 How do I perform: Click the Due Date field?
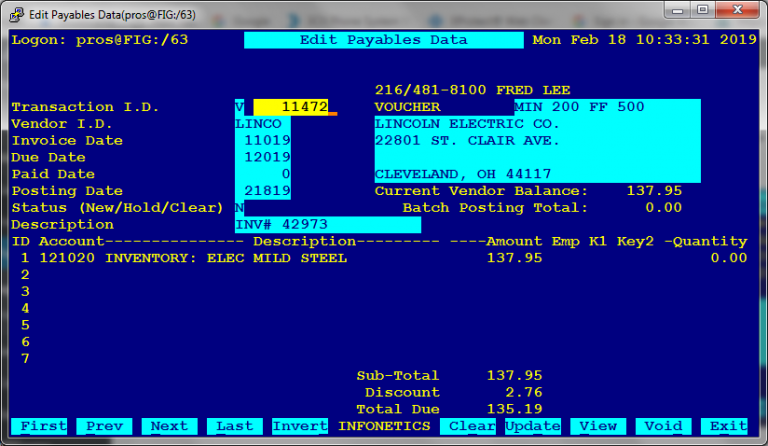coord(264,158)
